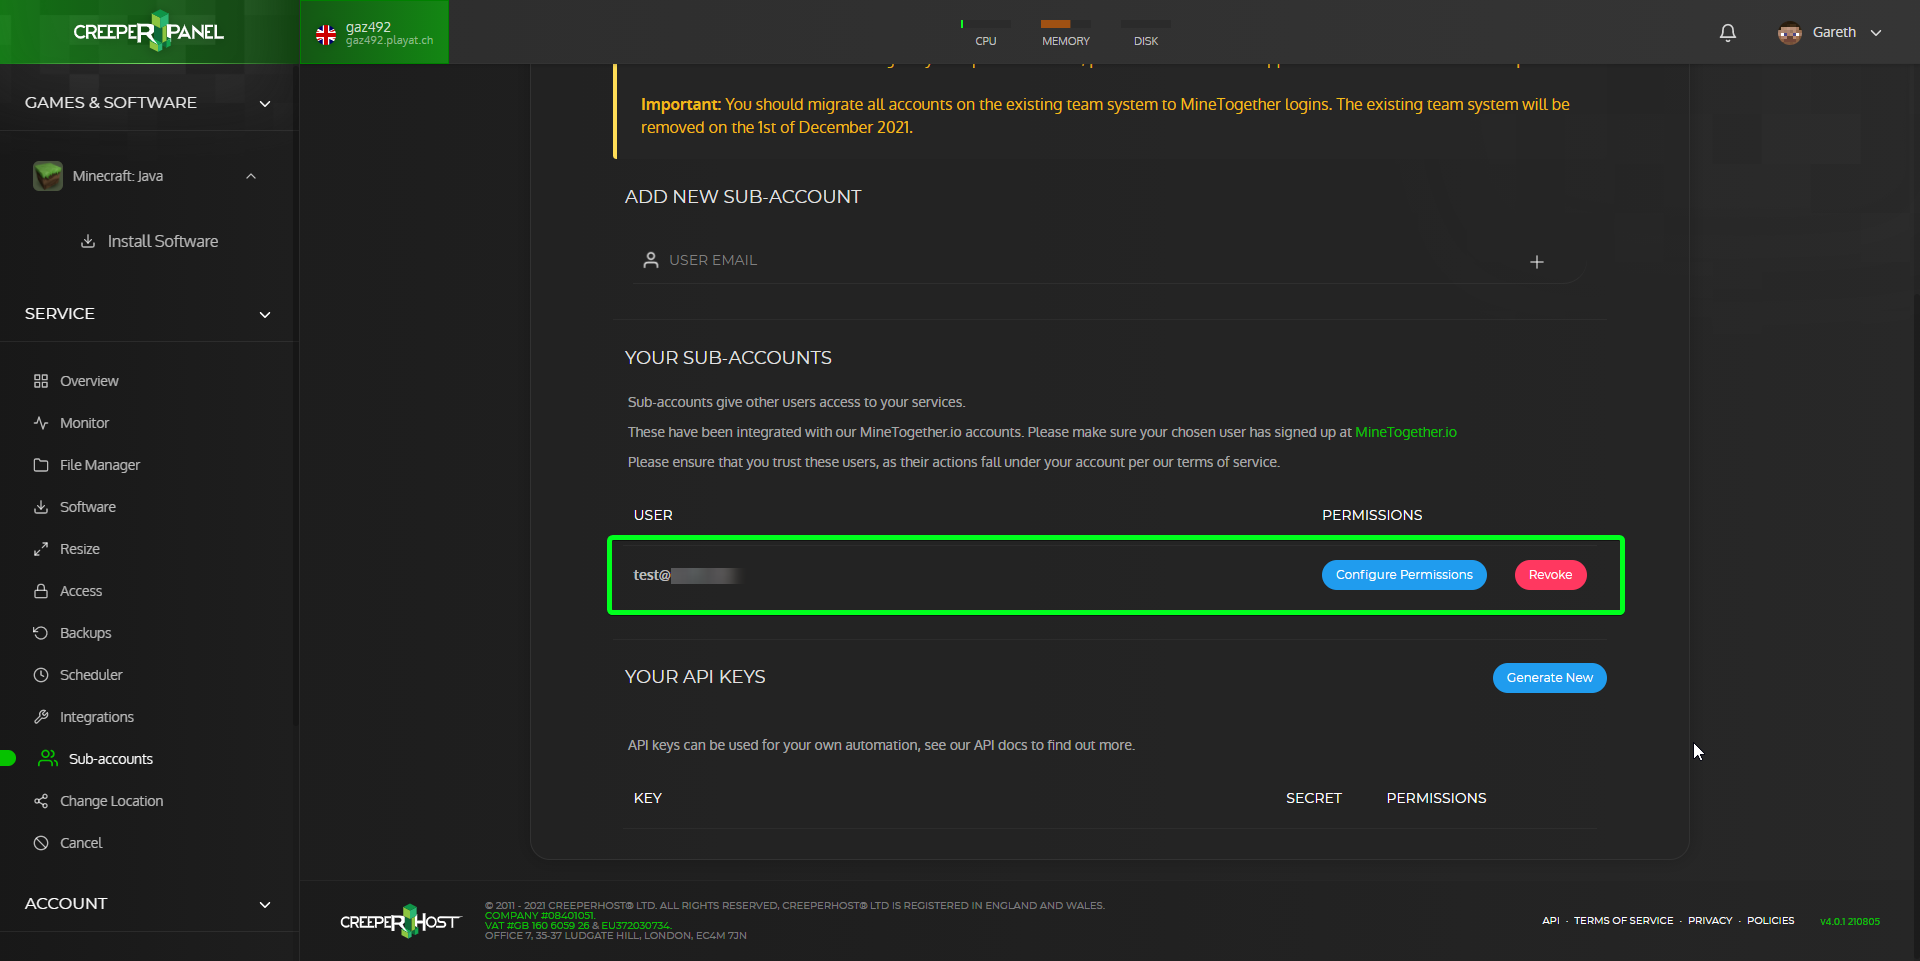Click Configure Permissions for test user
This screenshot has width=1920, height=961.
click(1404, 575)
